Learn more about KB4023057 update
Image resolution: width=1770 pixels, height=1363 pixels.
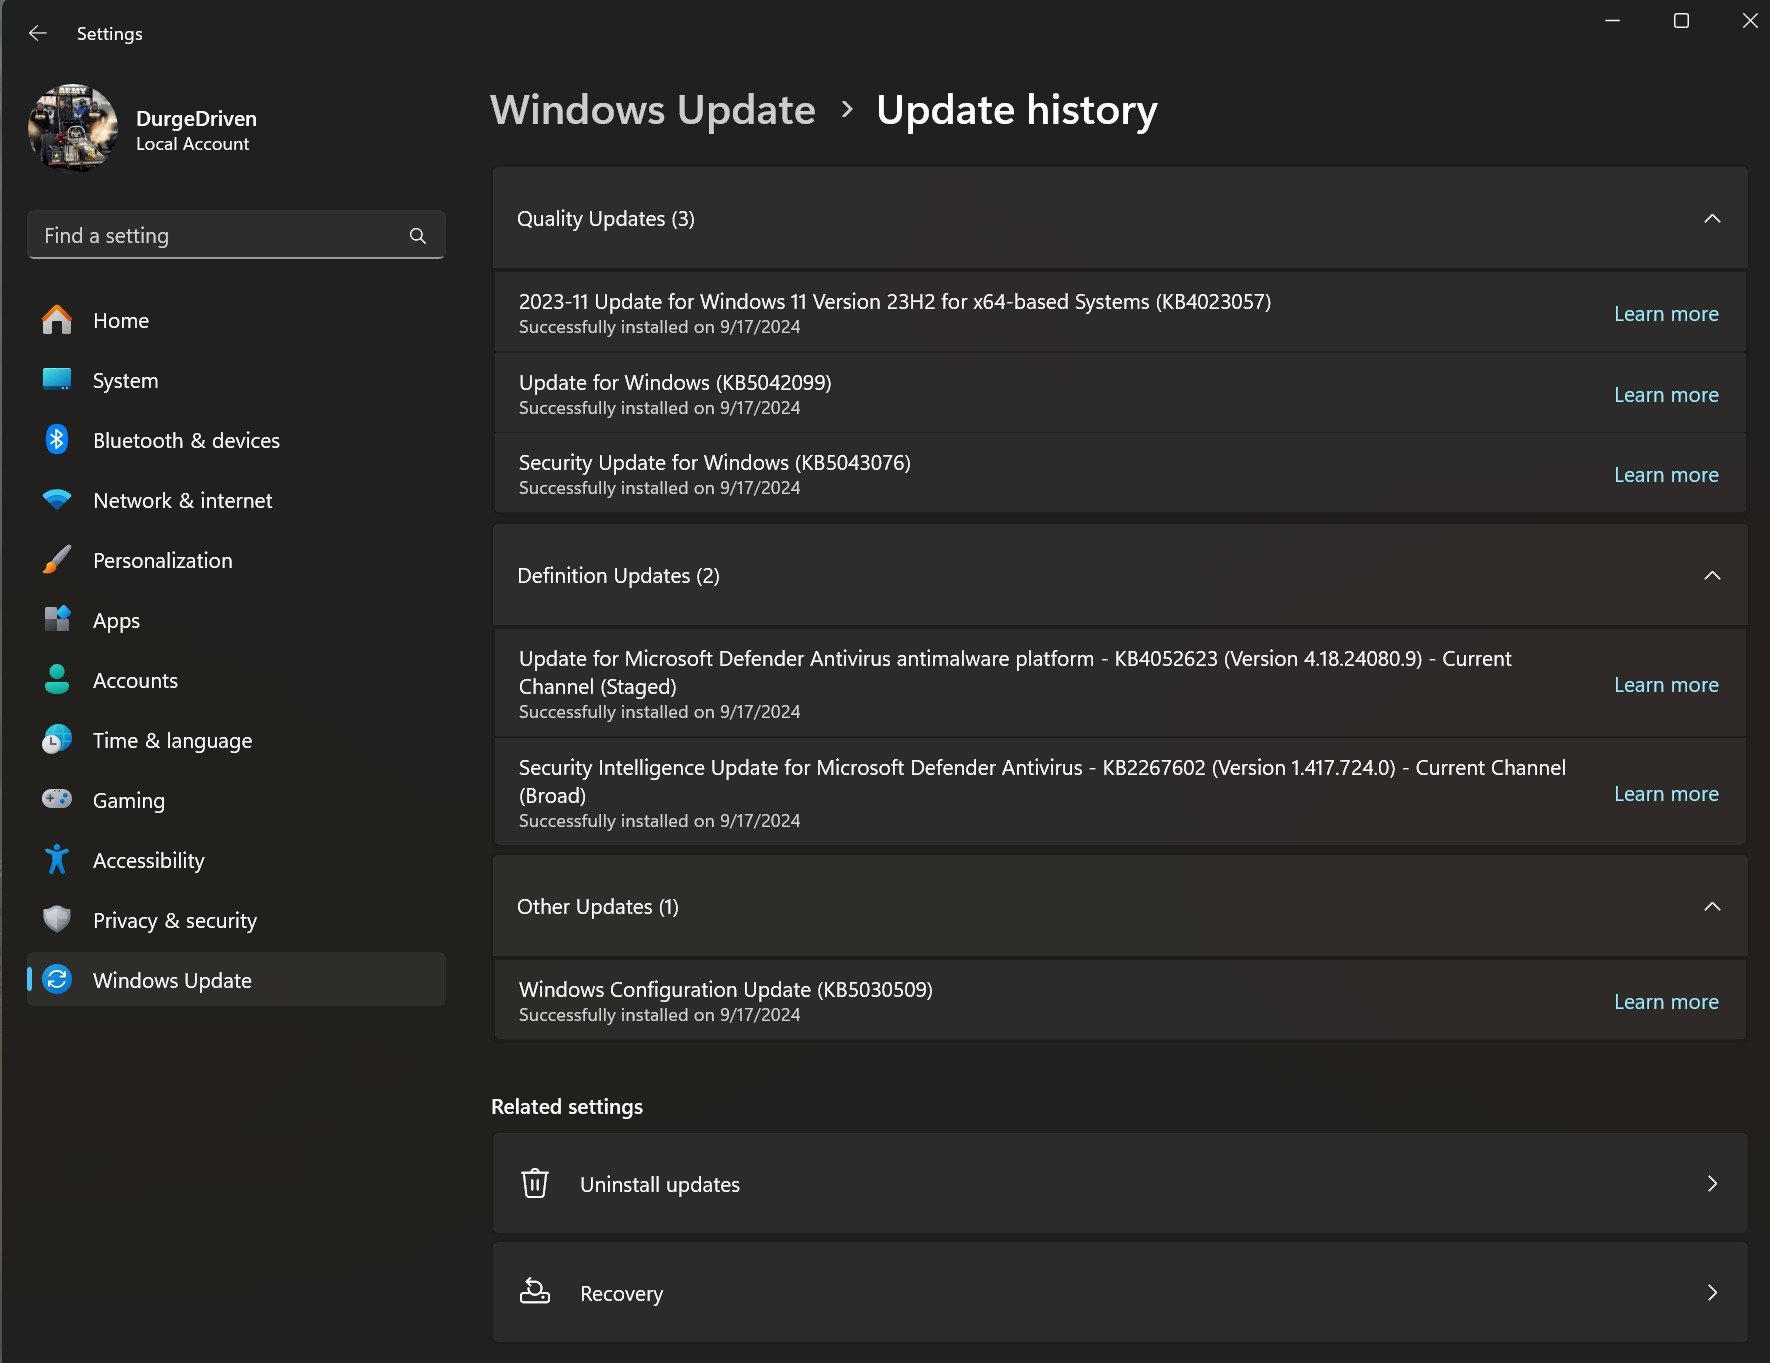(x=1666, y=314)
